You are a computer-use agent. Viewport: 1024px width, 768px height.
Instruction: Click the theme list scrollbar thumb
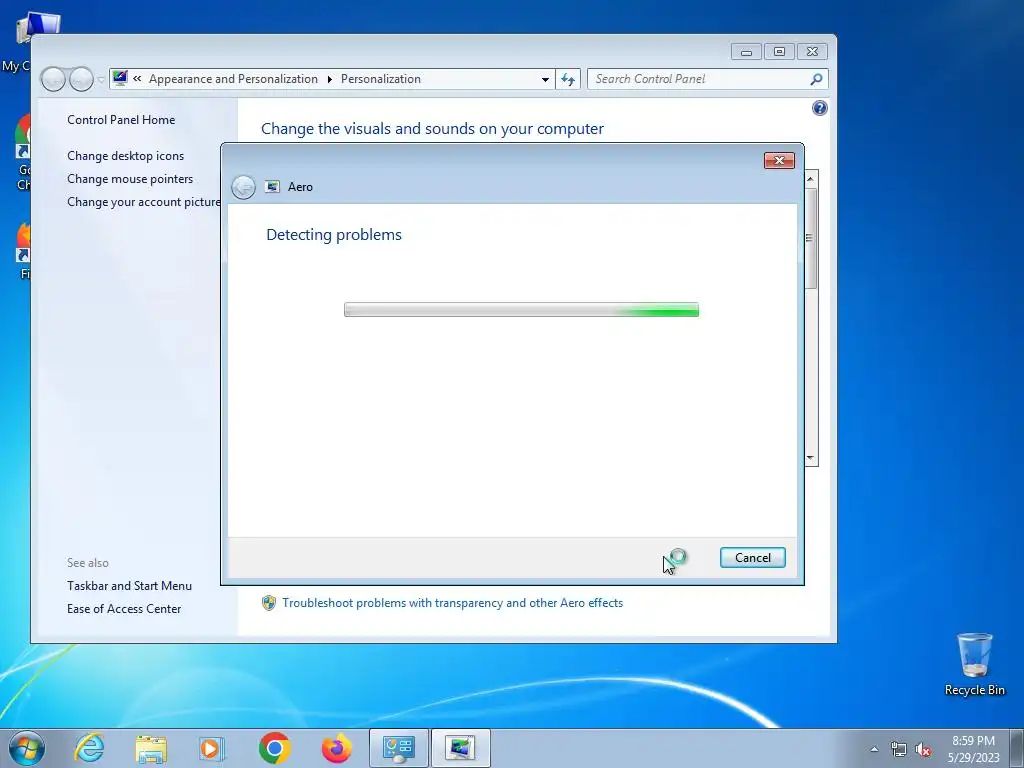coord(810,238)
